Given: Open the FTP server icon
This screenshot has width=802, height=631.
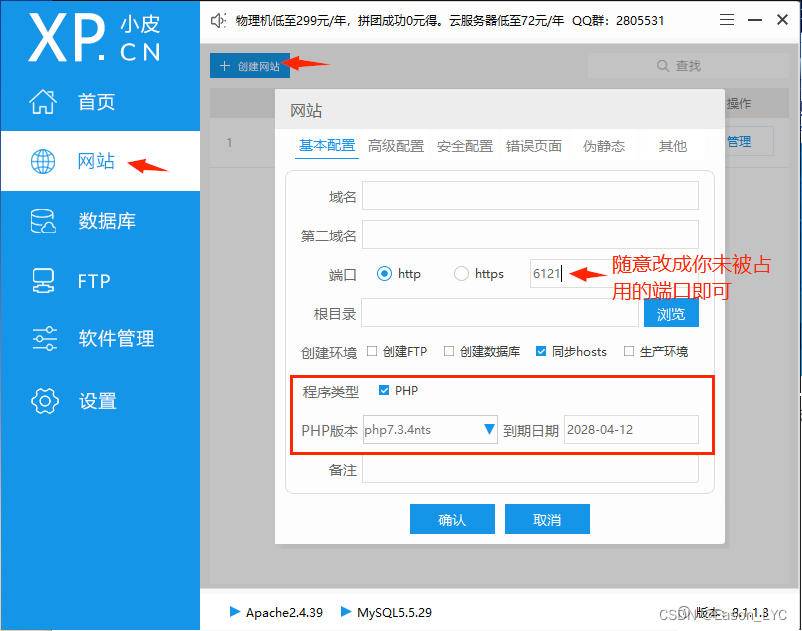Looking at the screenshot, I should (43, 281).
